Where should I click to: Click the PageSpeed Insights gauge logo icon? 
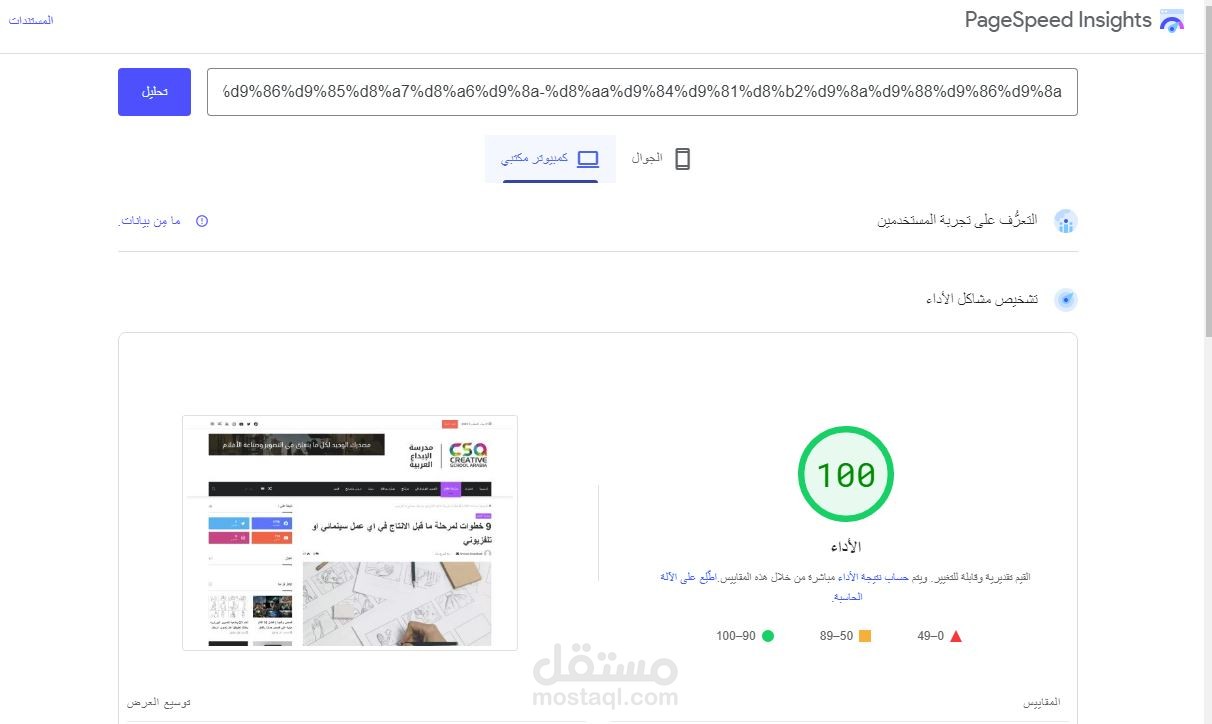point(1172,19)
